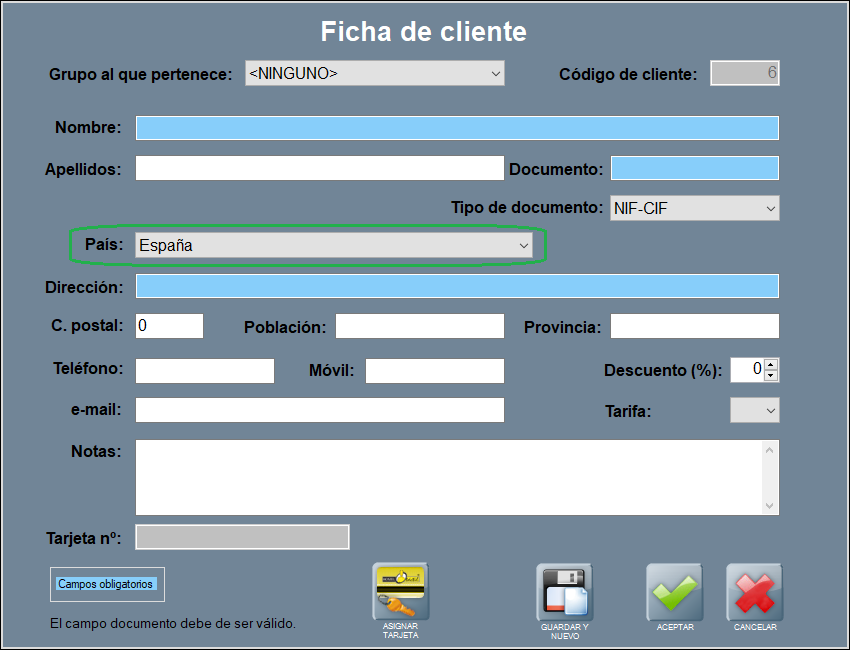Image resolution: width=850 pixels, height=650 pixels.
Task: Click the Provincia input field
Action: (694, 326)
